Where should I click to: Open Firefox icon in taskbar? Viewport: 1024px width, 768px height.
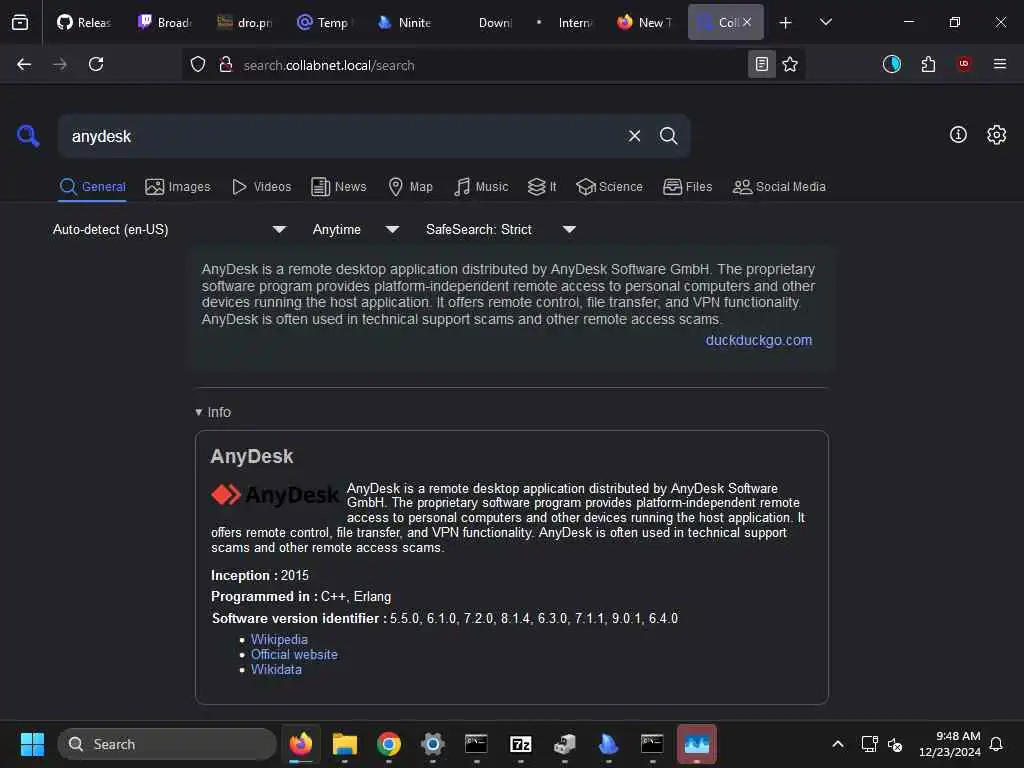pos(300,744)
